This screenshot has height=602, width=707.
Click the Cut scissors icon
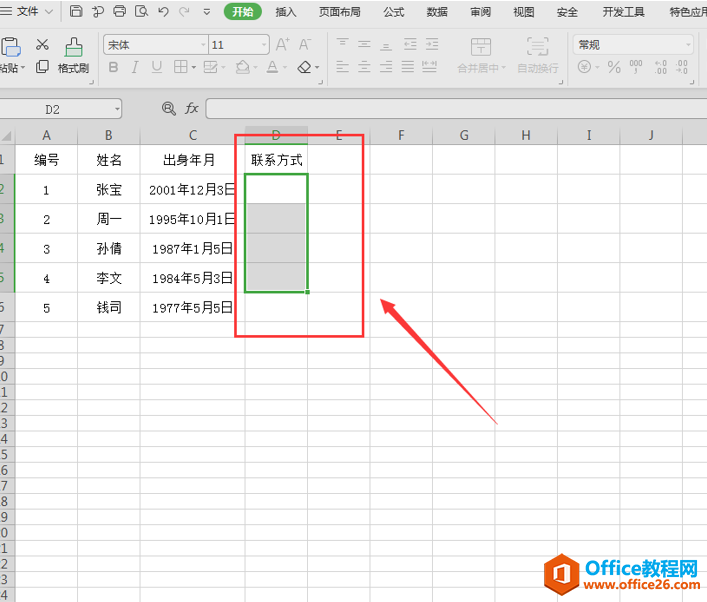pyautogui.click(x=42, y=44)
